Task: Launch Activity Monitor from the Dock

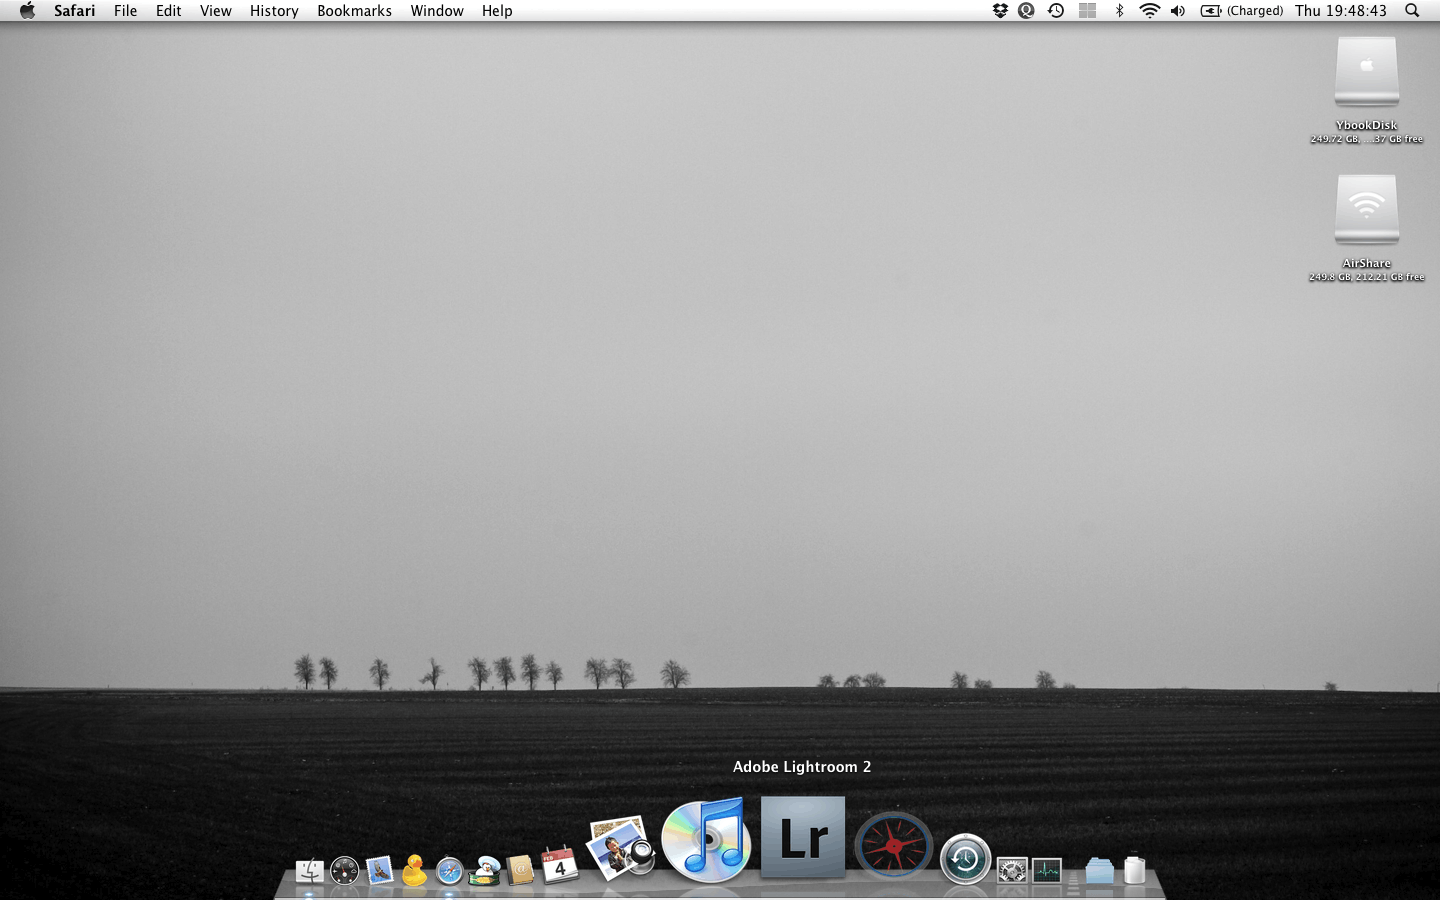Action: pos(1047,871)
